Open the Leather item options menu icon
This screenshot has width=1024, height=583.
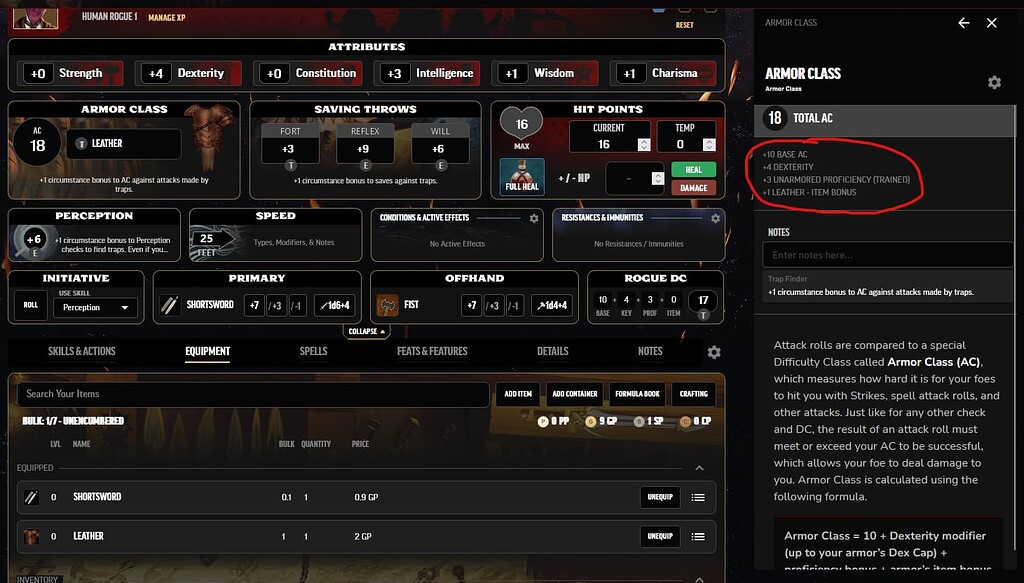tap(698, 536)
